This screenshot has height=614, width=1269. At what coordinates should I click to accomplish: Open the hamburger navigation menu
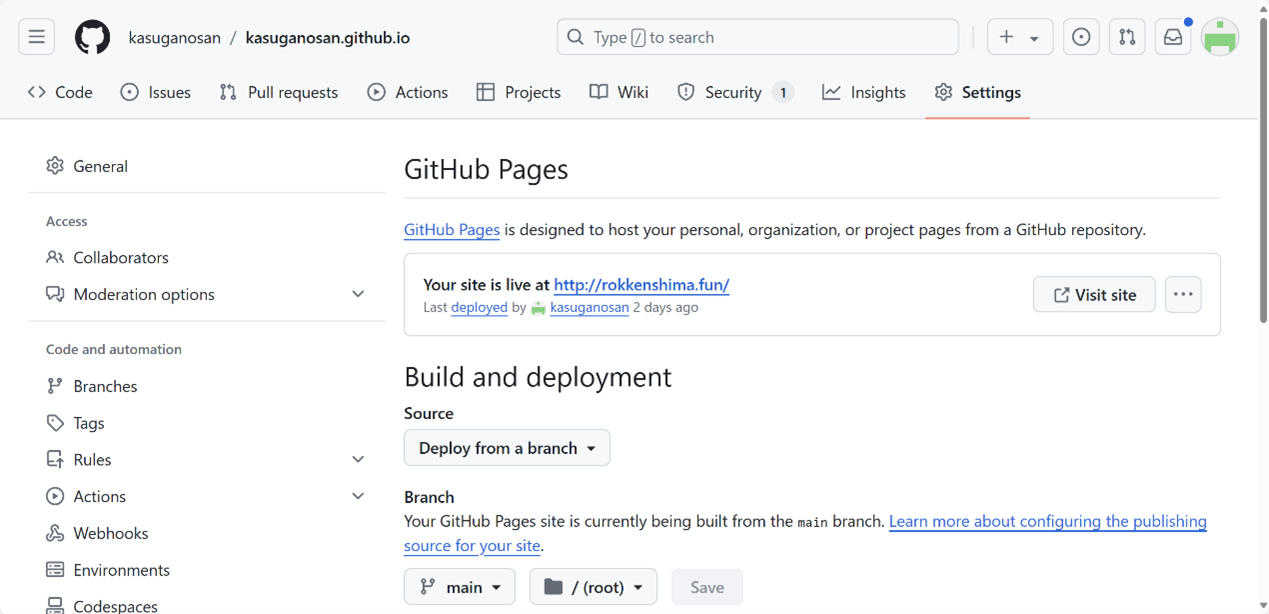click(37, 37)
